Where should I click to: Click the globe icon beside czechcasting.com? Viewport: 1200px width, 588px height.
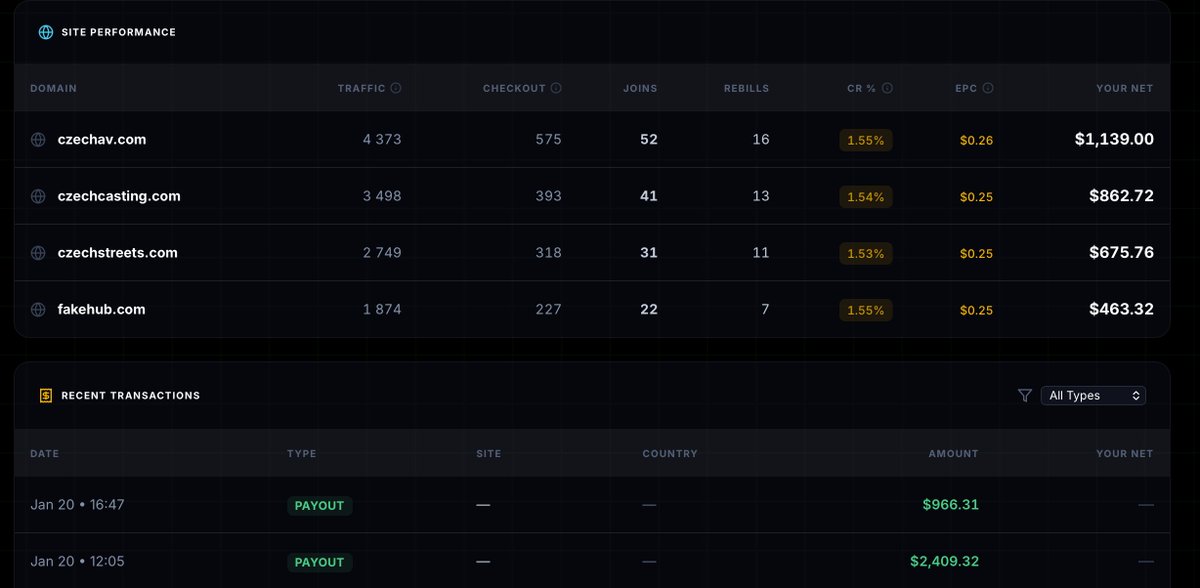click(38, 197)
